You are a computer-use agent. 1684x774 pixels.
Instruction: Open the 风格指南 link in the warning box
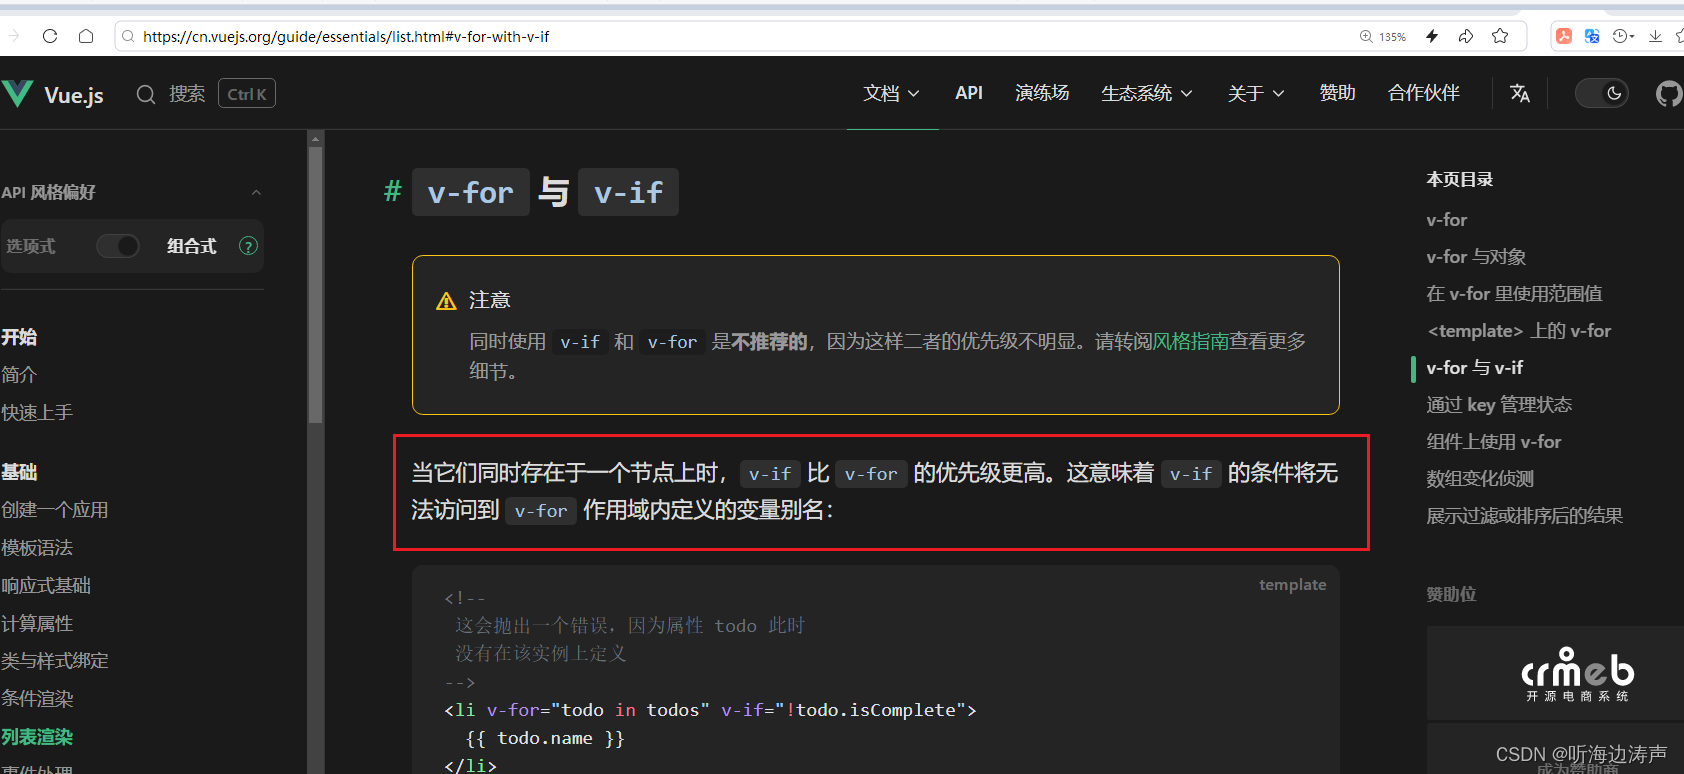[x=1191, y=341]
